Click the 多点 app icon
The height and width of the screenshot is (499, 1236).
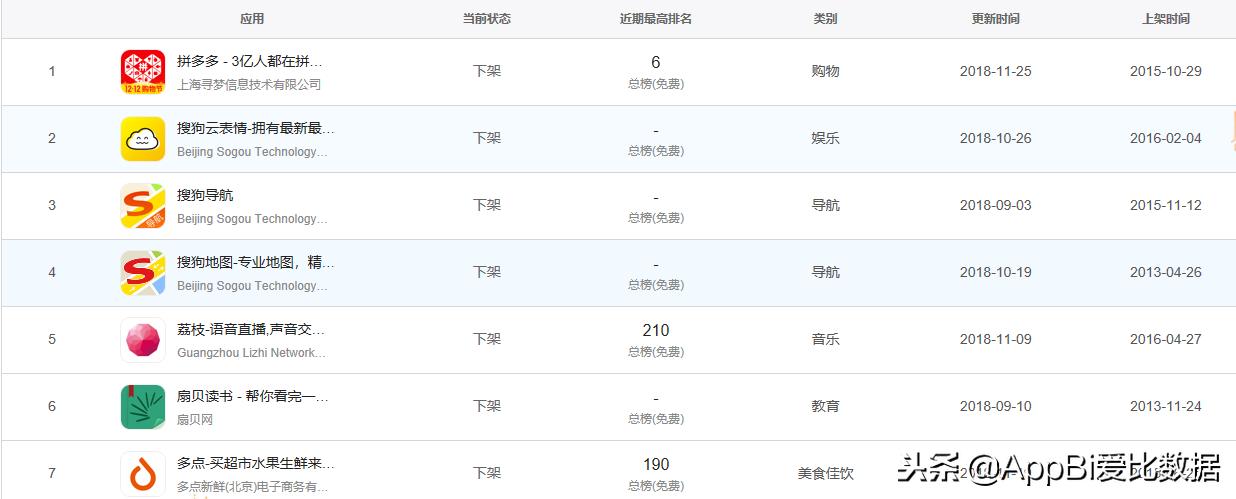tap(143, 474)
